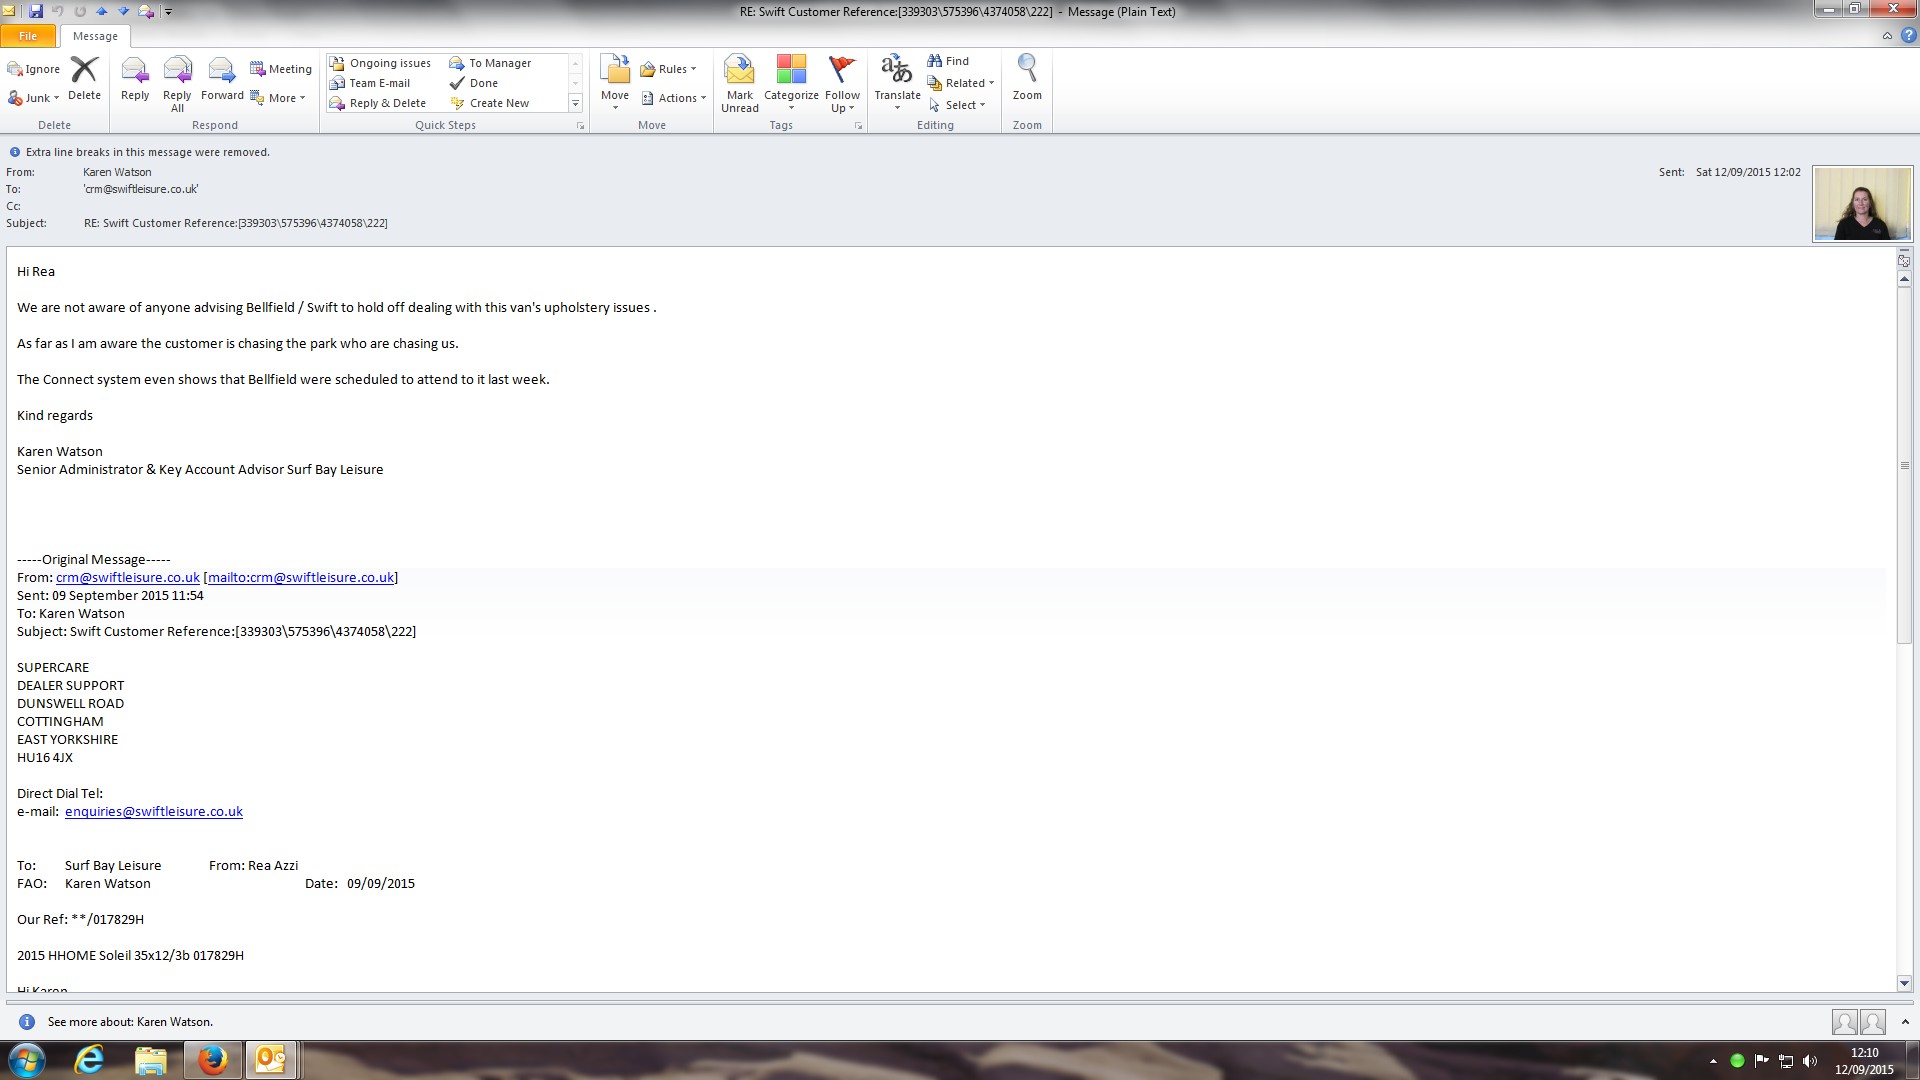The height and width of the screenshot is (1080, 1920).
Task: Click Karen Watson's contact photo
Action: point(1862,203)
